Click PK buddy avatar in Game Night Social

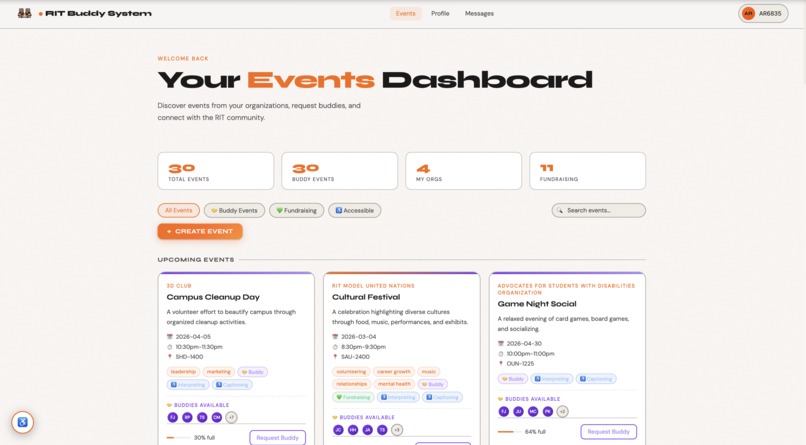point(548,411)
